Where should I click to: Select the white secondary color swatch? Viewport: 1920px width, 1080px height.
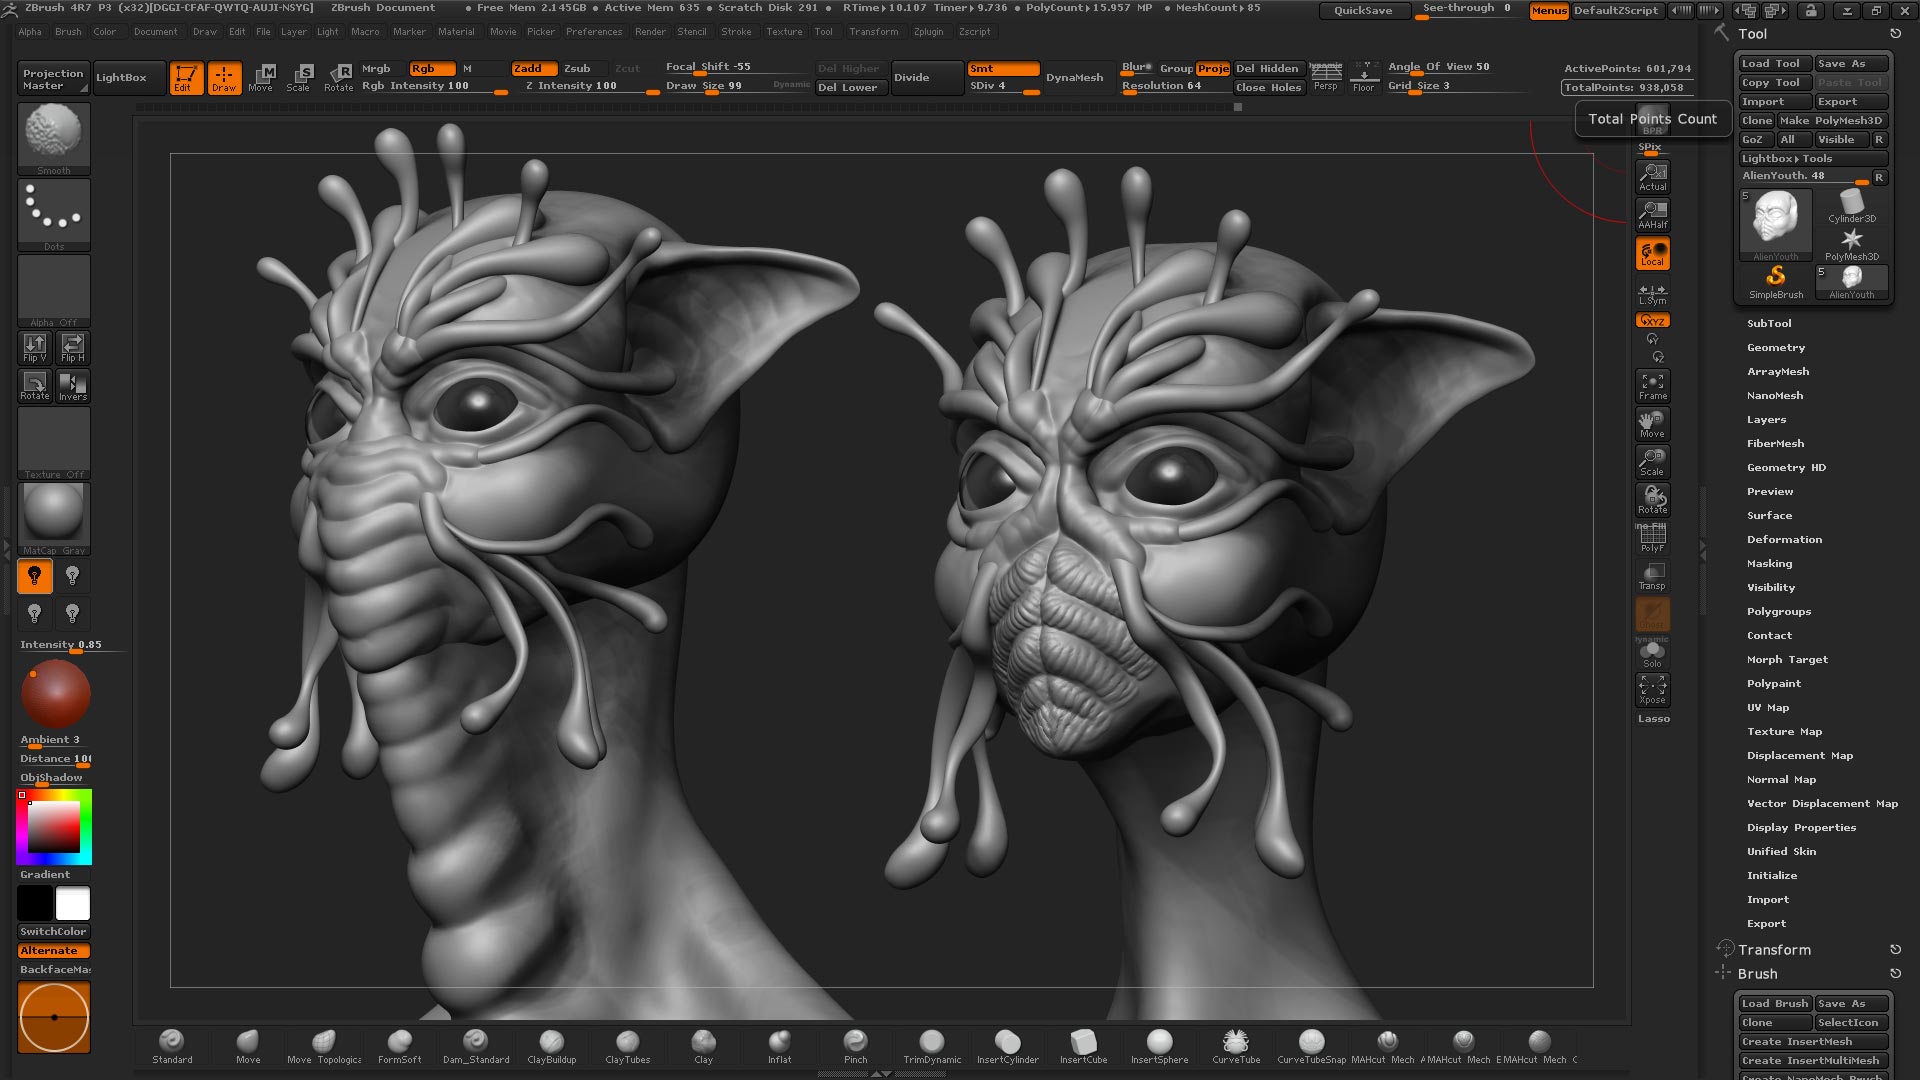72,903
